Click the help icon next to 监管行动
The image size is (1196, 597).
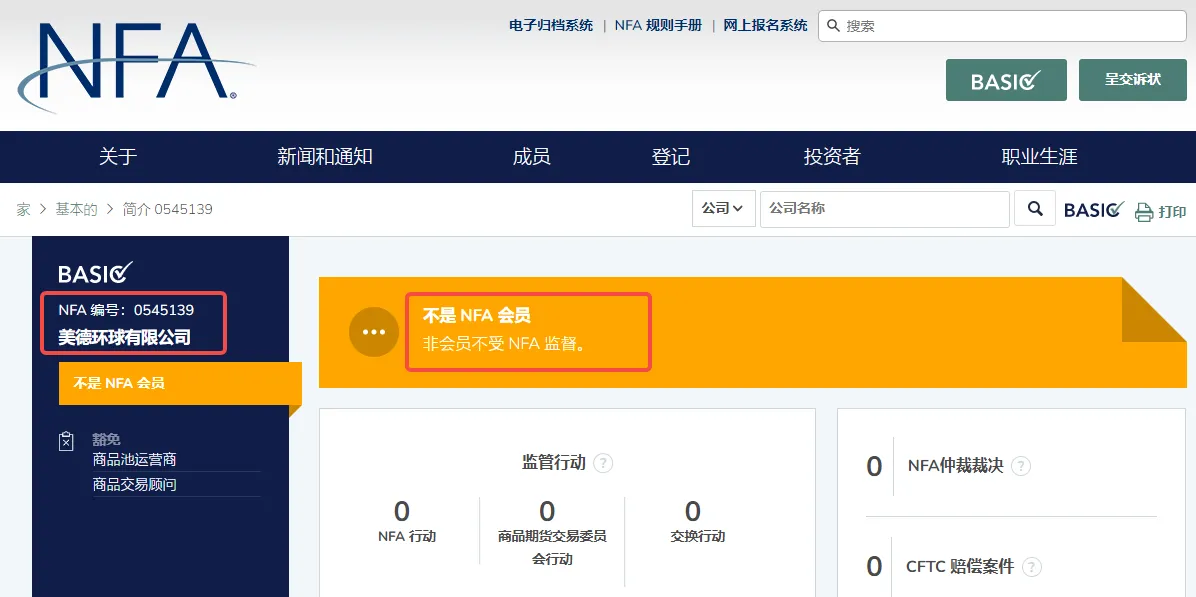603,463
